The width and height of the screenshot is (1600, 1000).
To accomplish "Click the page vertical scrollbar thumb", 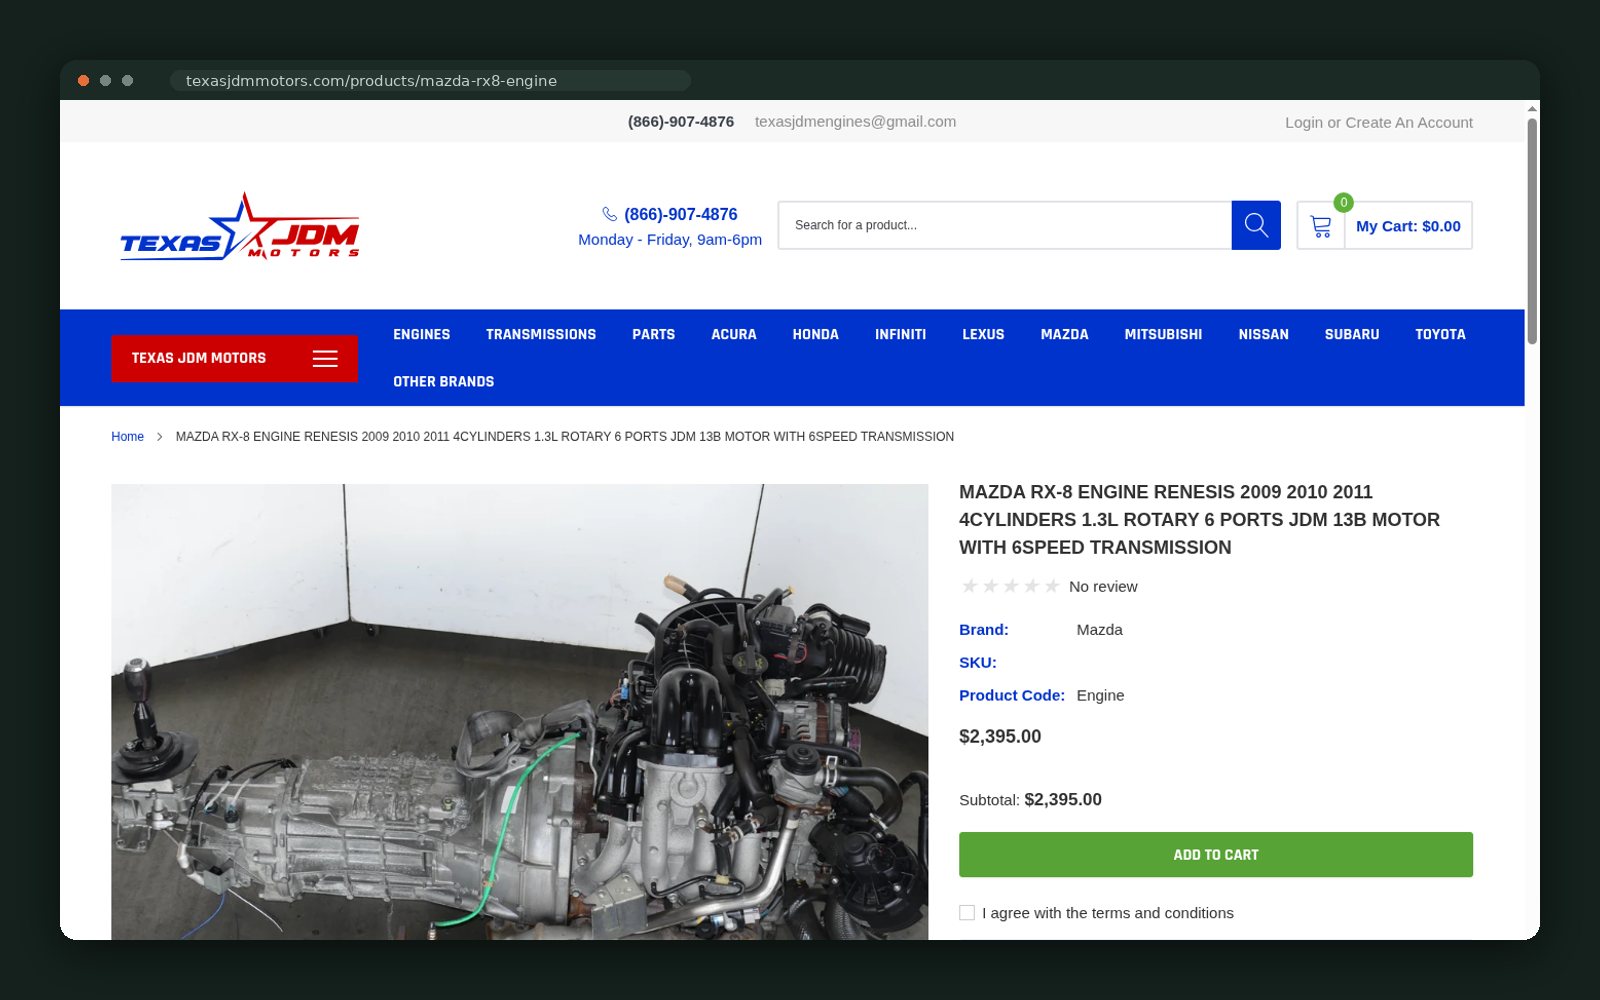I will (1532, 231).
